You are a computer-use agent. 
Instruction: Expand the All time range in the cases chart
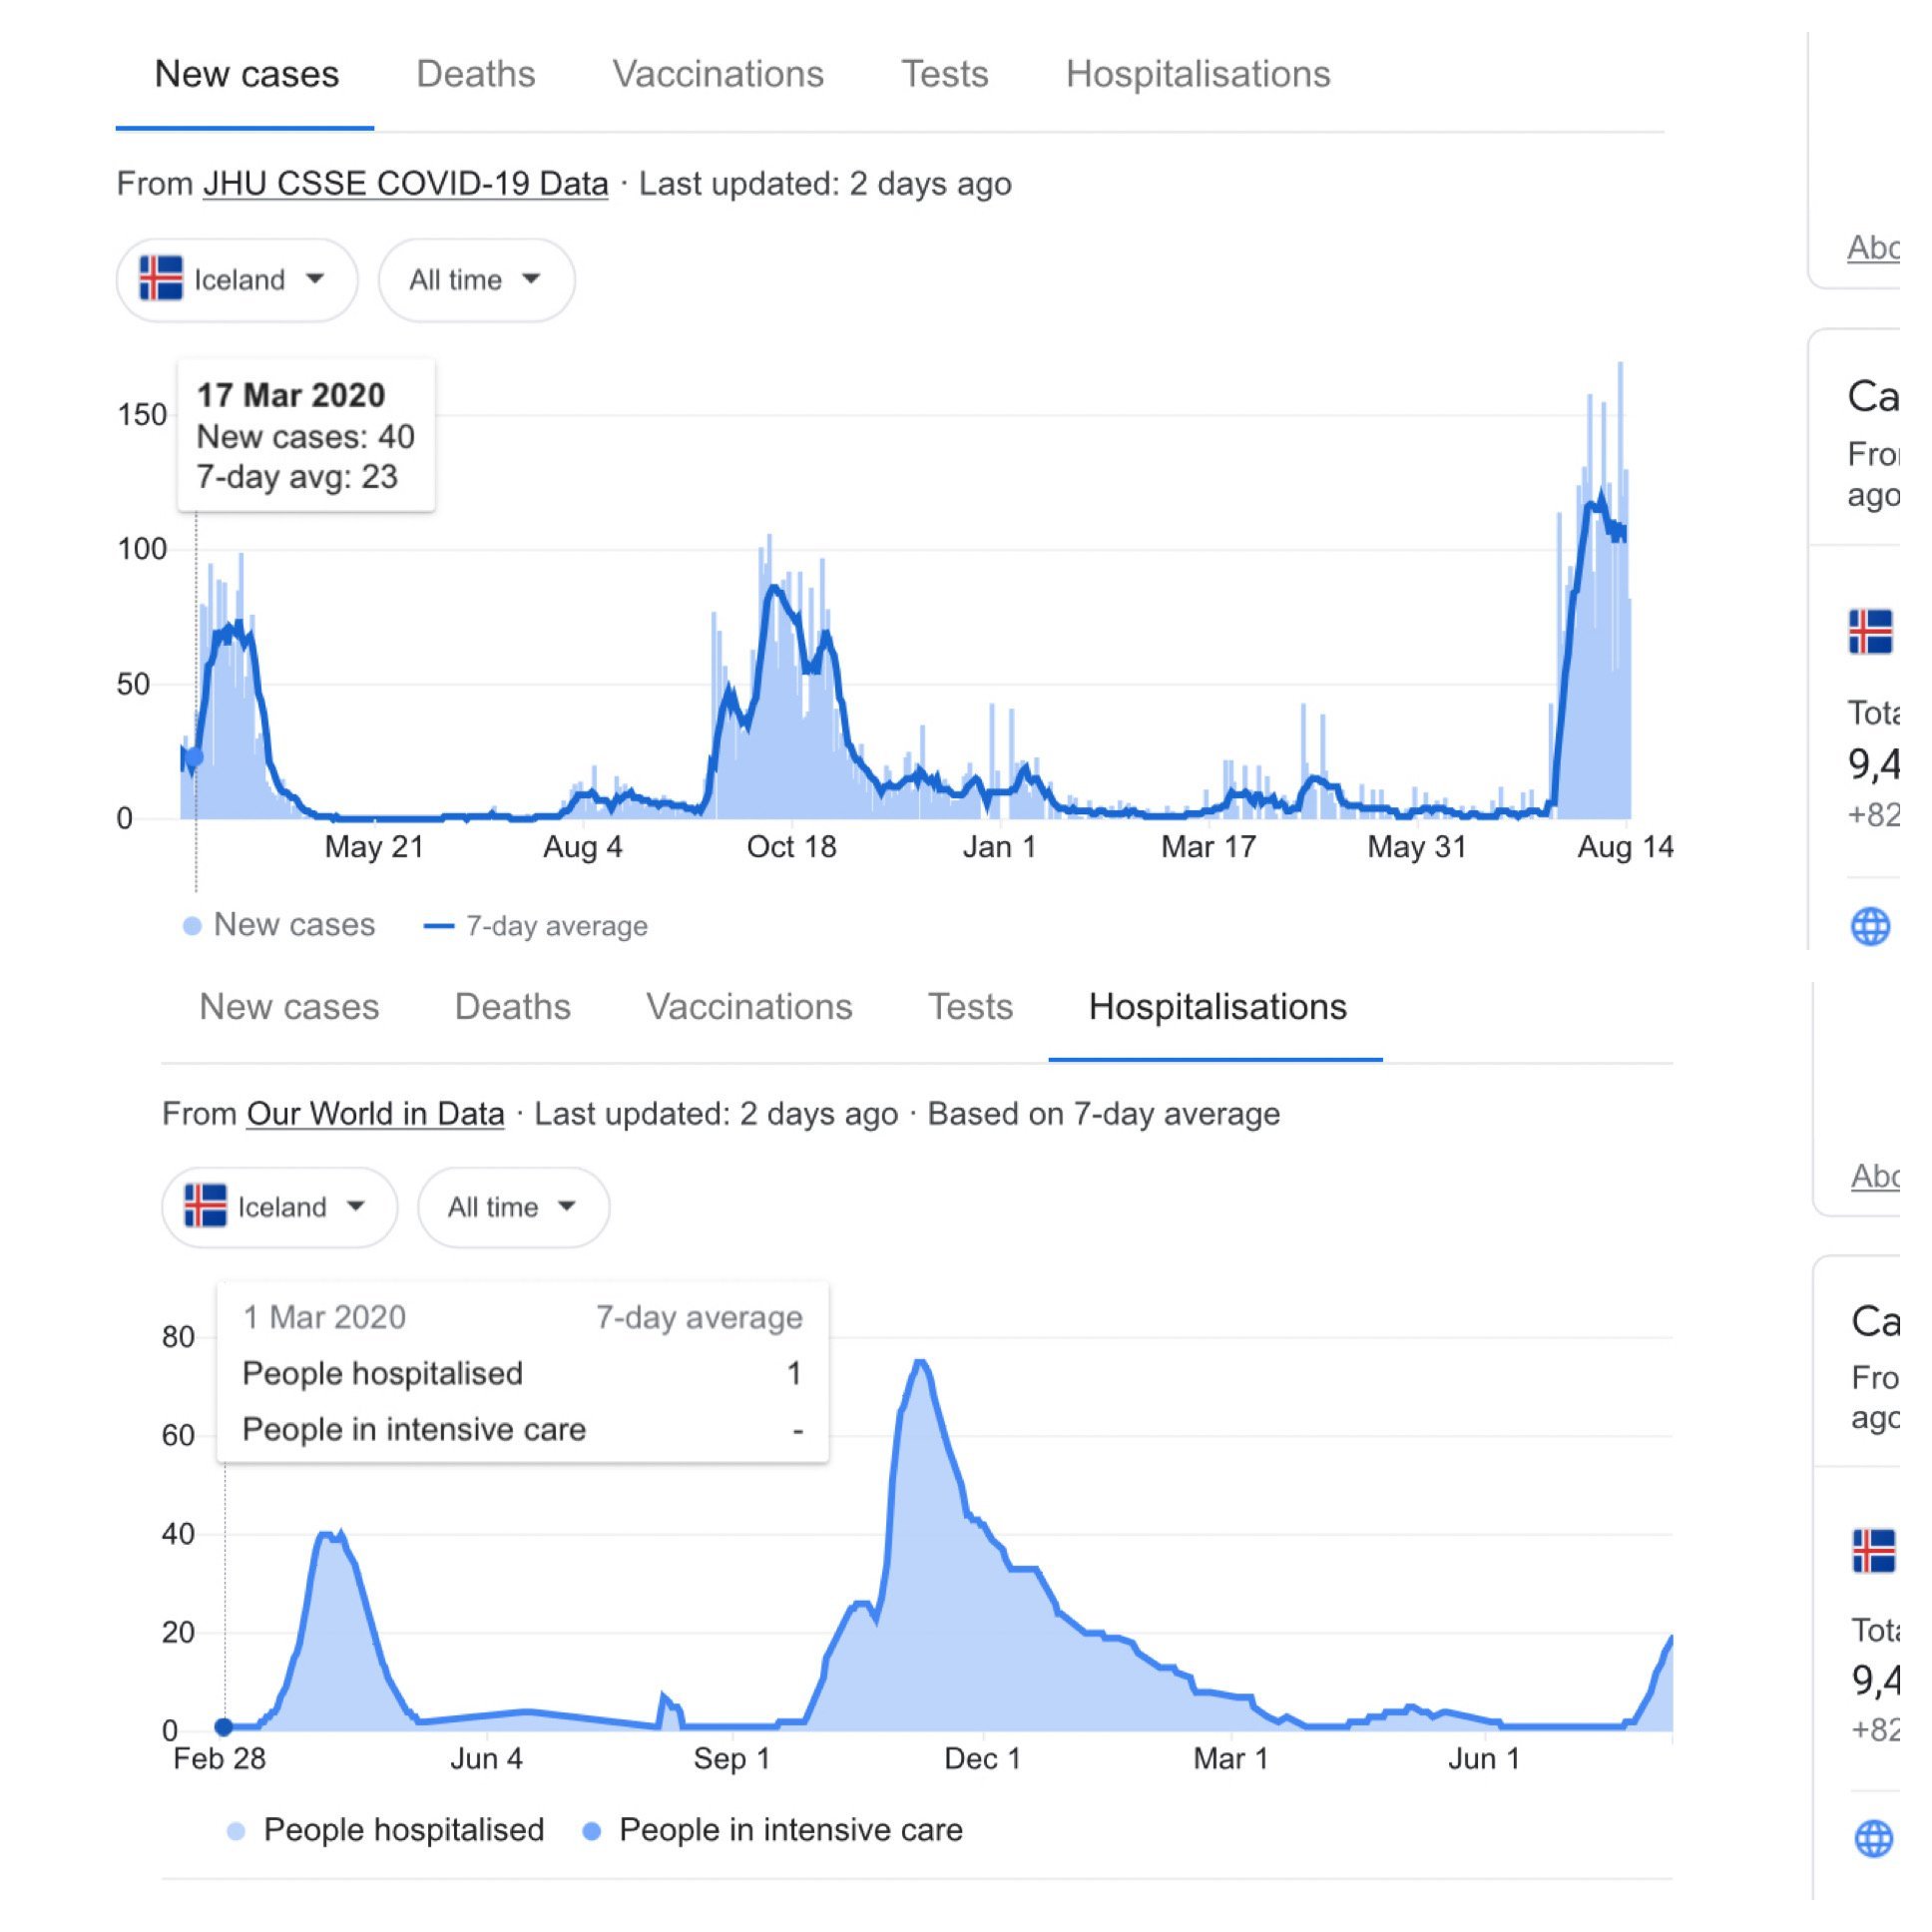point(476,280)
